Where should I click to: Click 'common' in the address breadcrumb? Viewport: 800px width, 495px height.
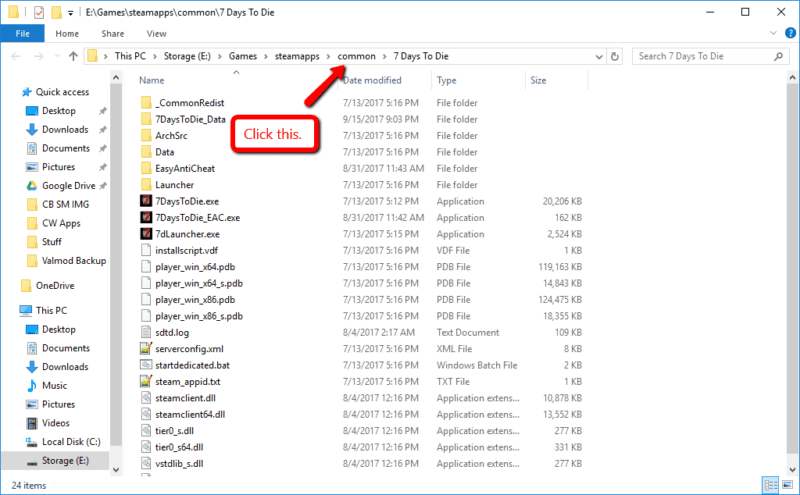[x=356, y=56]
